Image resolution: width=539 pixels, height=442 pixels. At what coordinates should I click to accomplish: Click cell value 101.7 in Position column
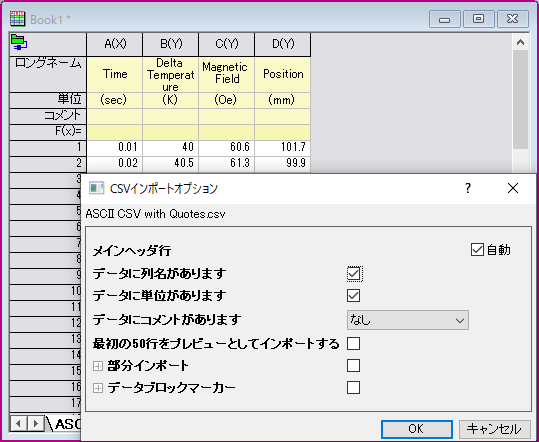(283, 148)
